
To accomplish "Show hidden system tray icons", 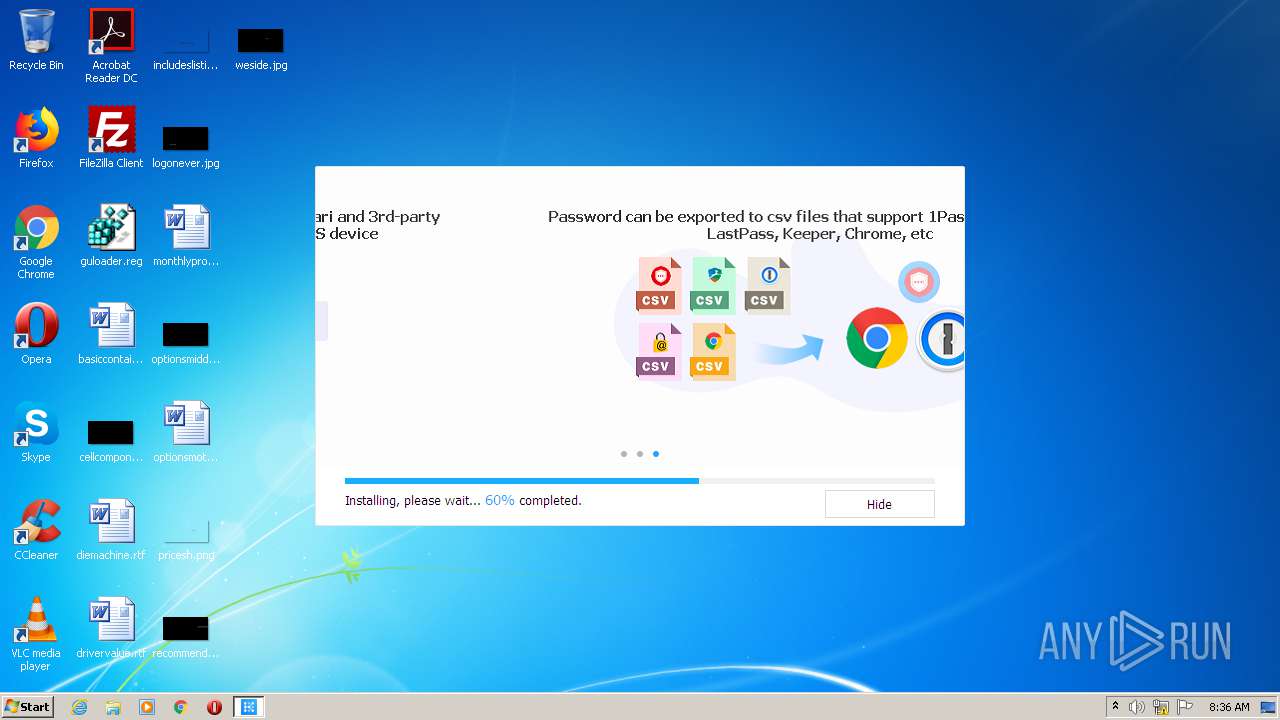I will coord(1115,707).
